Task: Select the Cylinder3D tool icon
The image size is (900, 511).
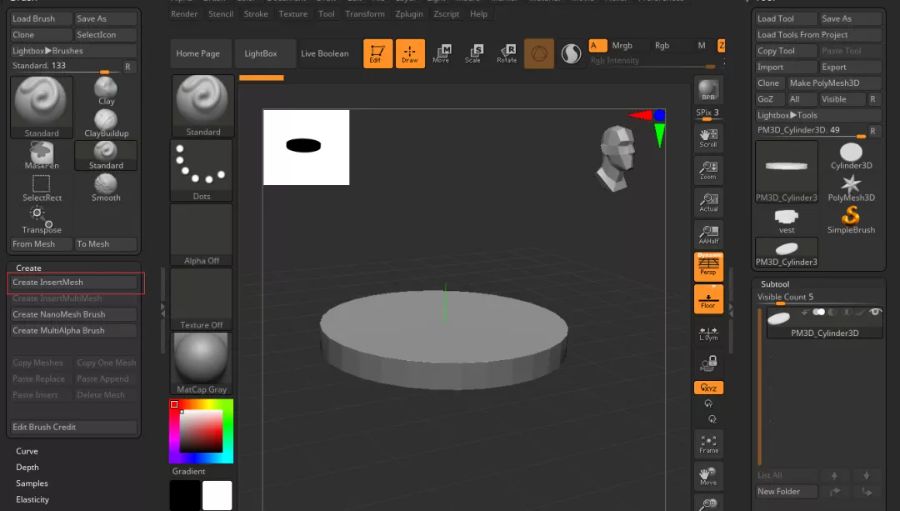Action: (x=851, y=156)
